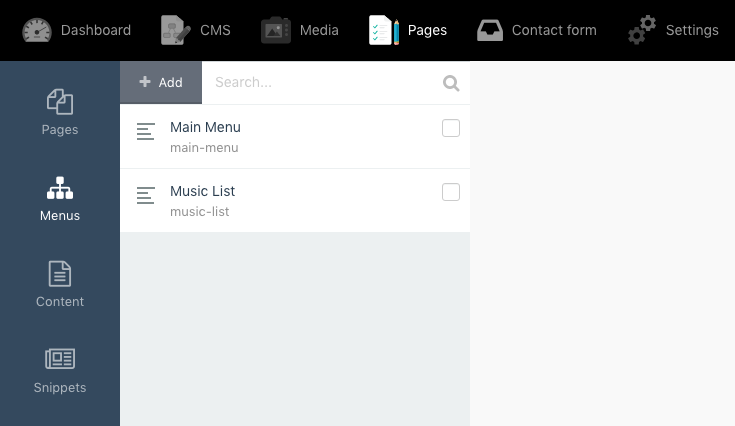Open the Snippets newspaper icon in sidebar
The image size is (735, 426).
coord(60,359)
